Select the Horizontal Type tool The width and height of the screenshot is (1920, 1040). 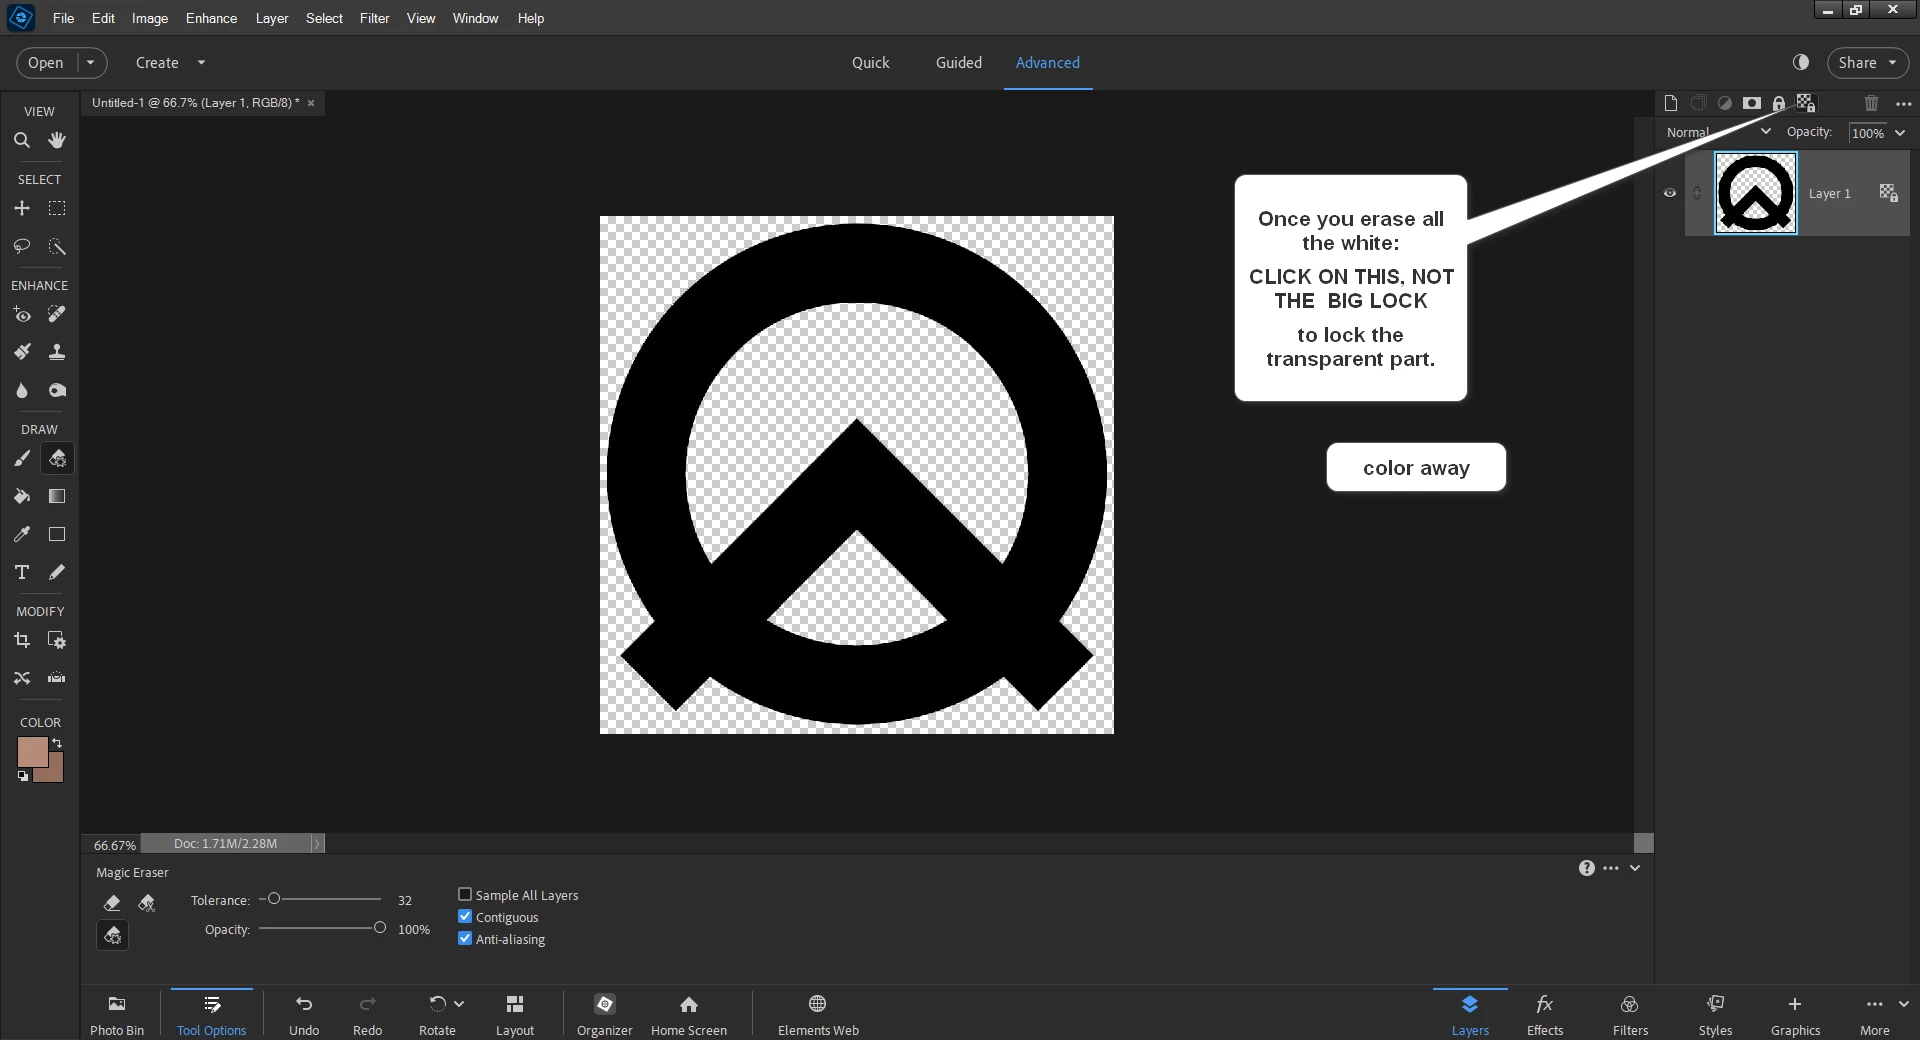[x=21, y=572]
